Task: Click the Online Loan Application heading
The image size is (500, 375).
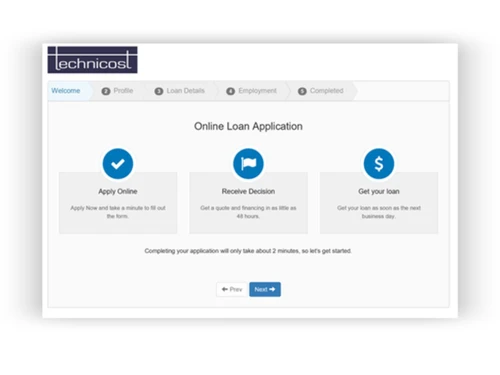Action: click(x=248, y=126)
